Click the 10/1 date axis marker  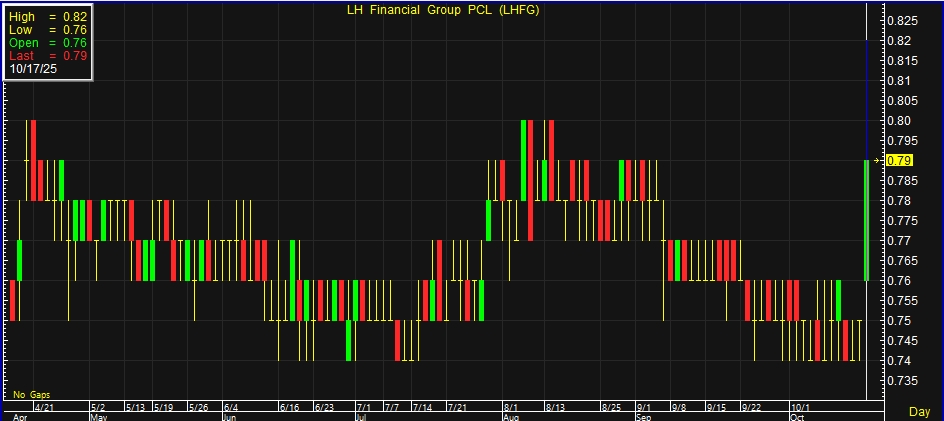(801, 408)
